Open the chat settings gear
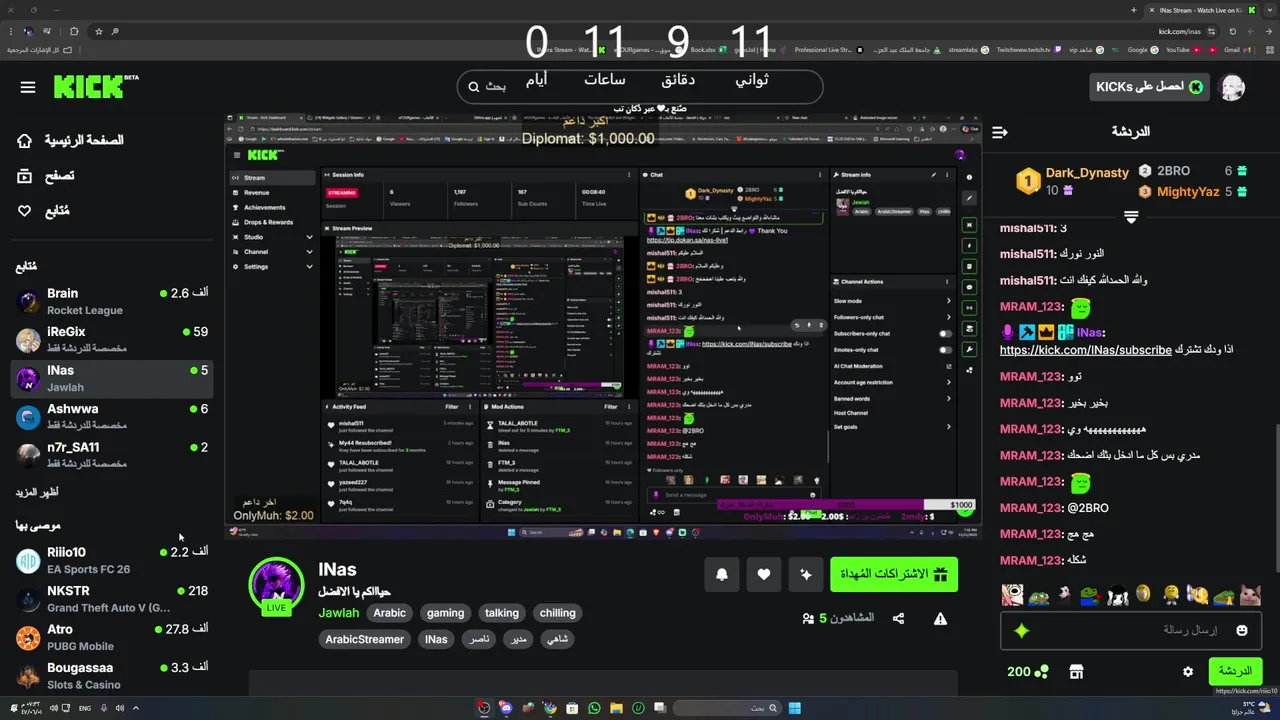This screenshot has width=1280, height=720. (x=1188, y=672)
